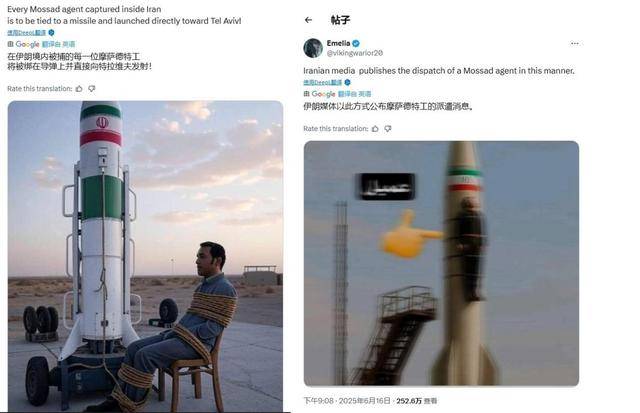Thumbs up Emelia's post translation

coord(375,129)
